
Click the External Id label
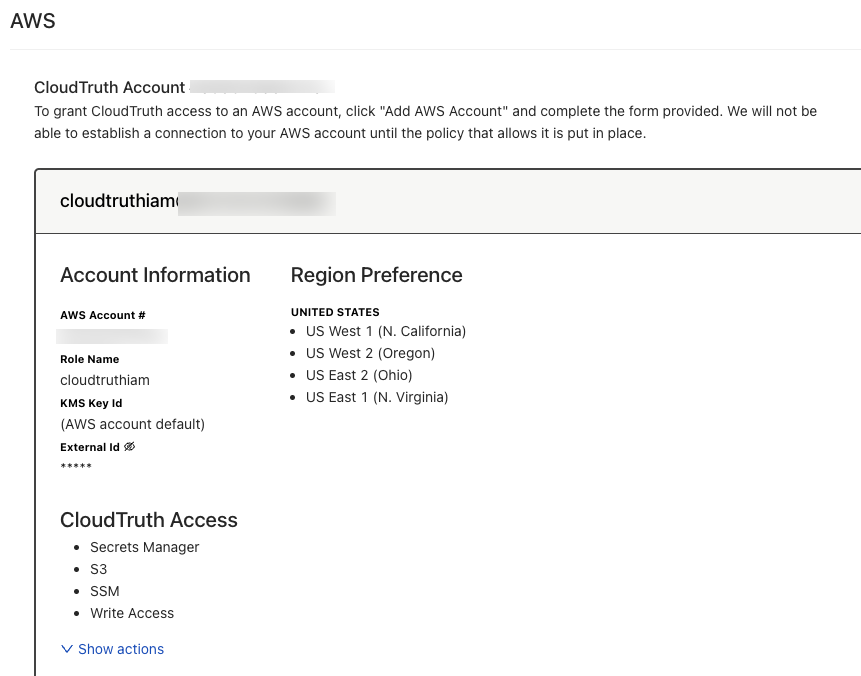[x=90, y=447]
